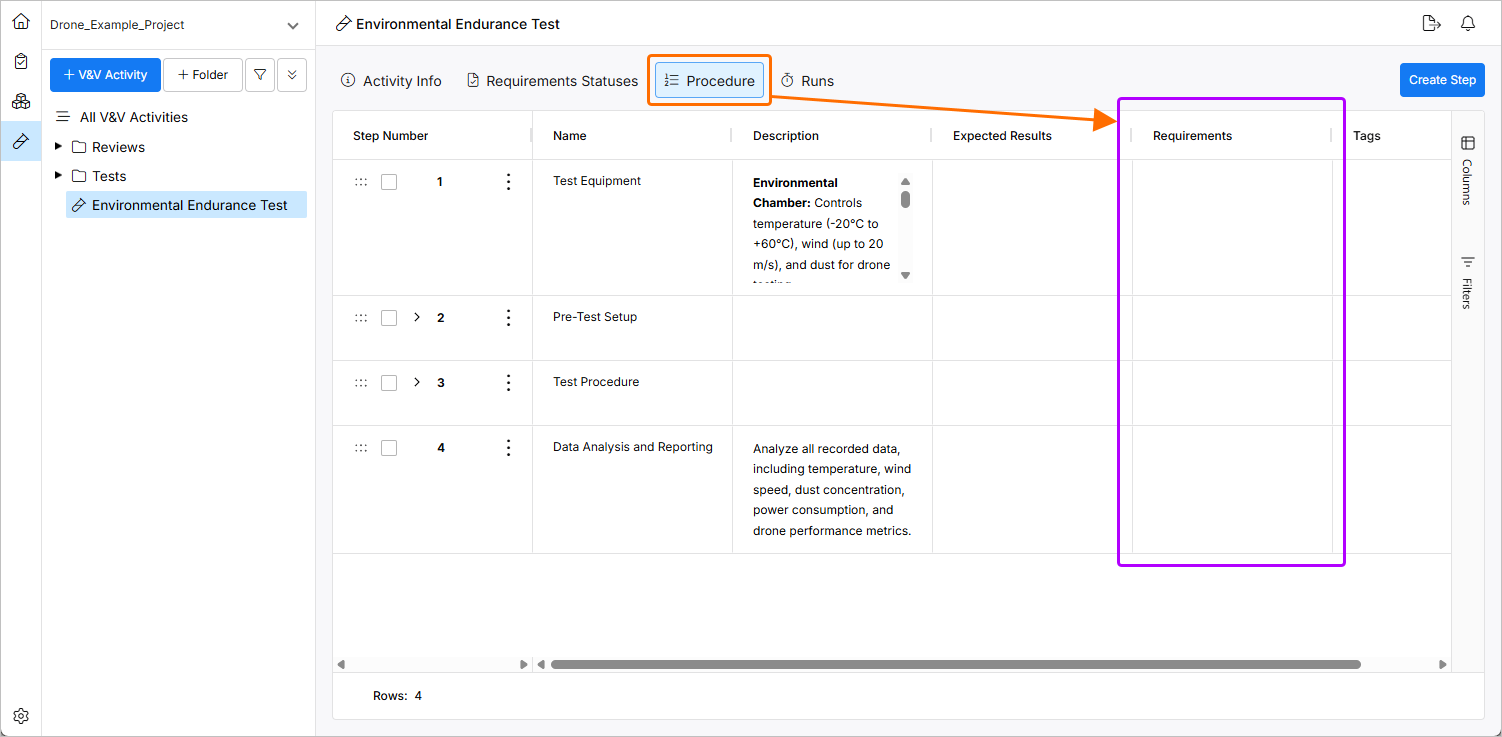Open settings gear at bottom left

coord(21,716)
